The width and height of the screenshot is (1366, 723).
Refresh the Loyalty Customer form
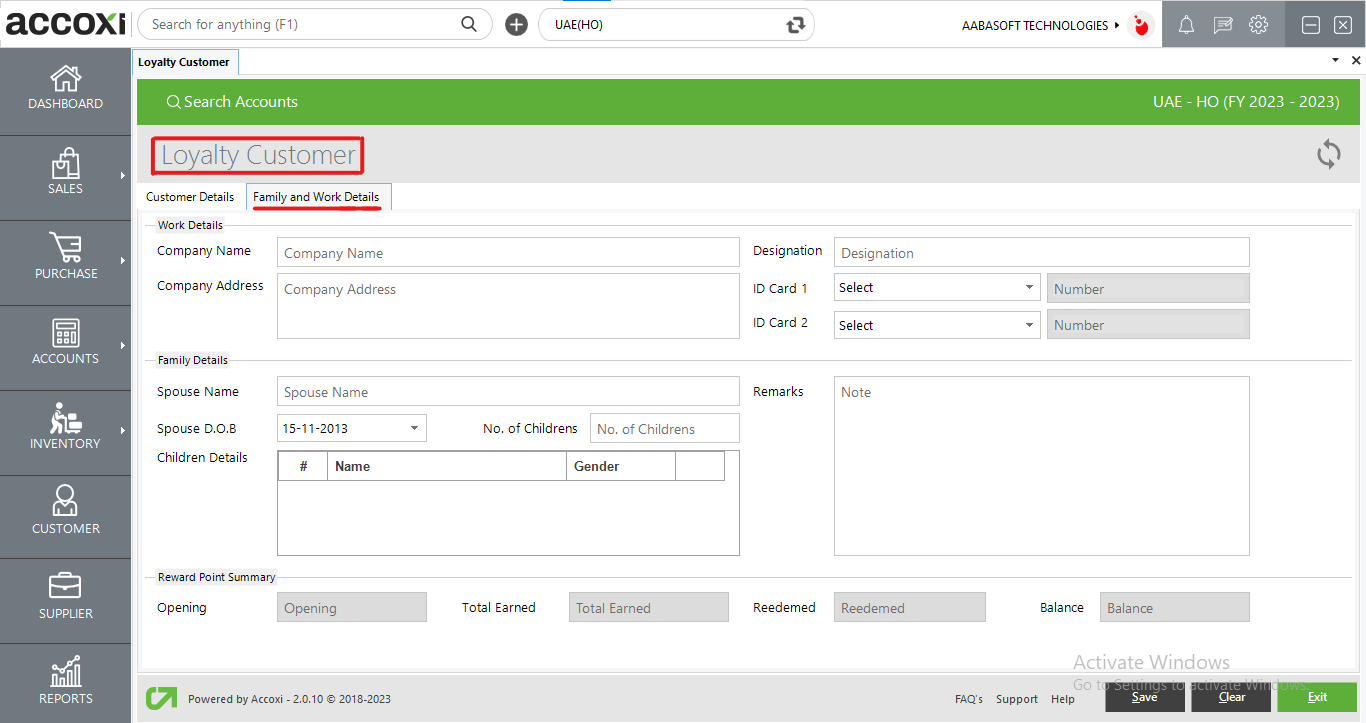[x=1328, y=155]
